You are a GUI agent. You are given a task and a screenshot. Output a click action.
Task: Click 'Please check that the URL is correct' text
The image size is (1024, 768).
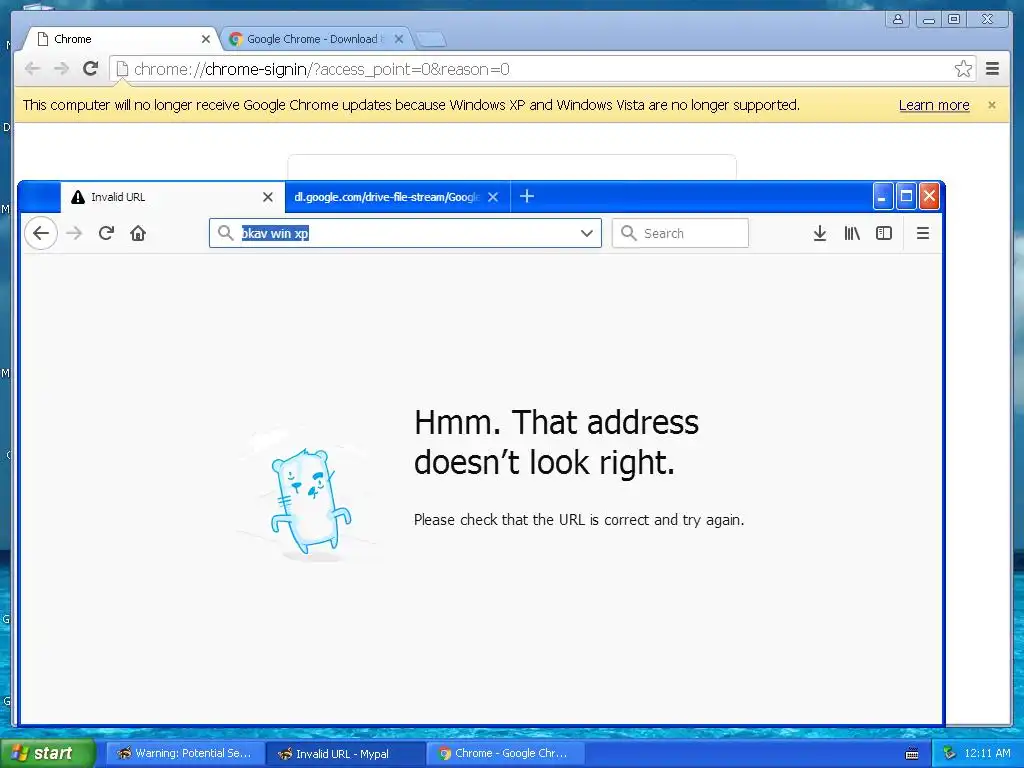point(579,520)
